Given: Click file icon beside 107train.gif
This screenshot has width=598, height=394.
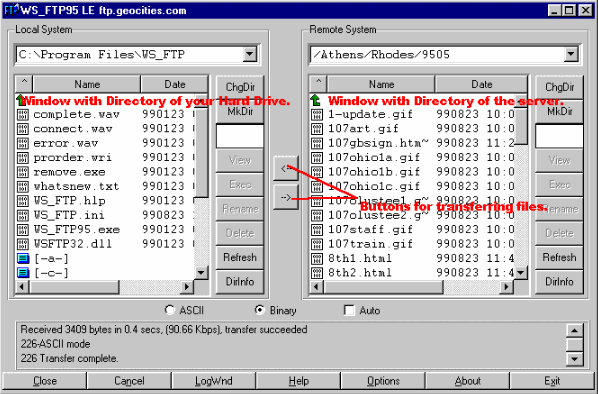Looking at the screenshot, I should (317, 244).
